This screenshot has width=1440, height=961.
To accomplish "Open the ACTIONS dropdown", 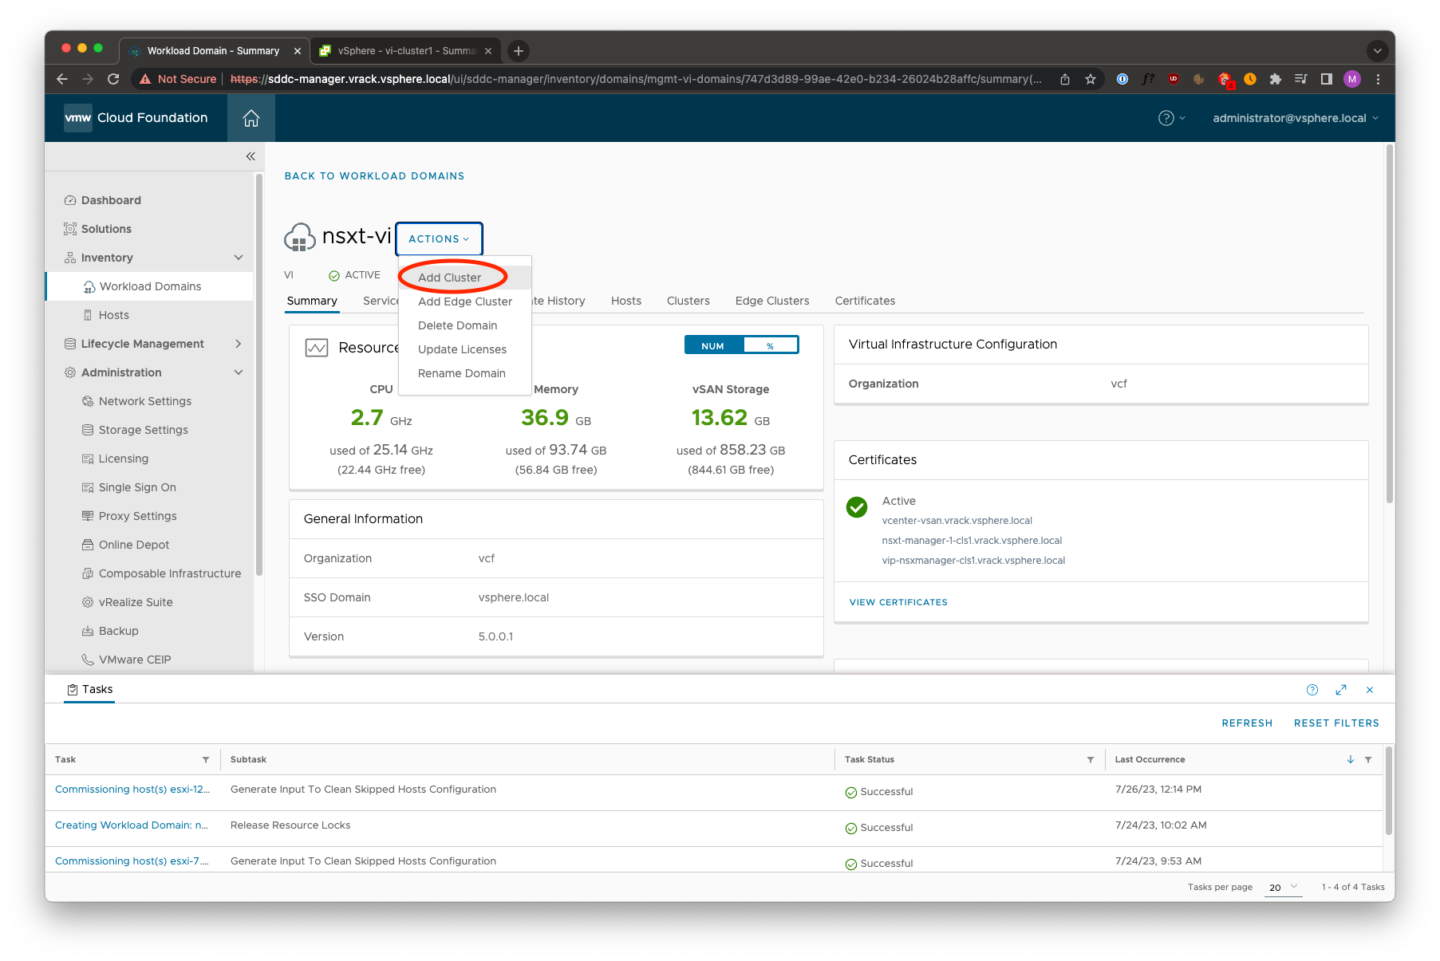I will coord(439,238).
